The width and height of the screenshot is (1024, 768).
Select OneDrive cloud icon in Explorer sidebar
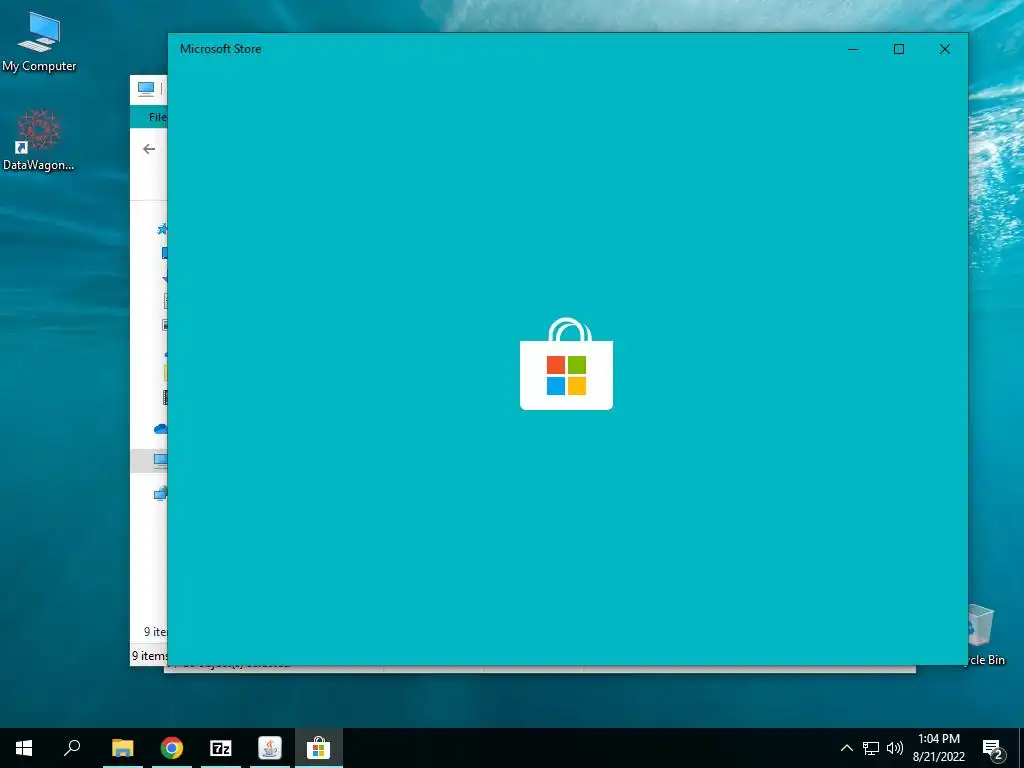(x=161, y=429)
